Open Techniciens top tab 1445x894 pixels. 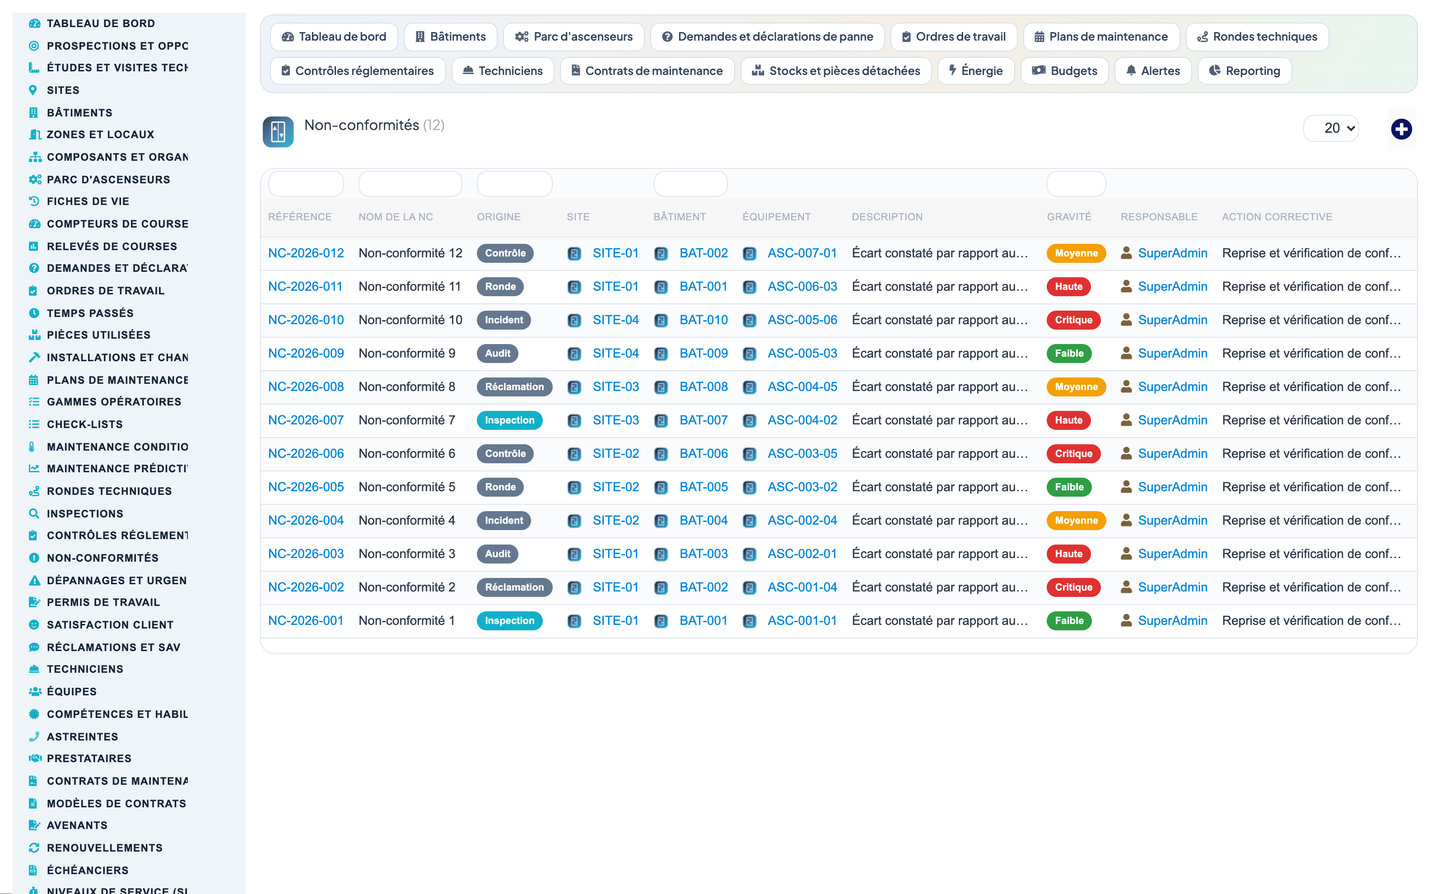pos(503,71)
